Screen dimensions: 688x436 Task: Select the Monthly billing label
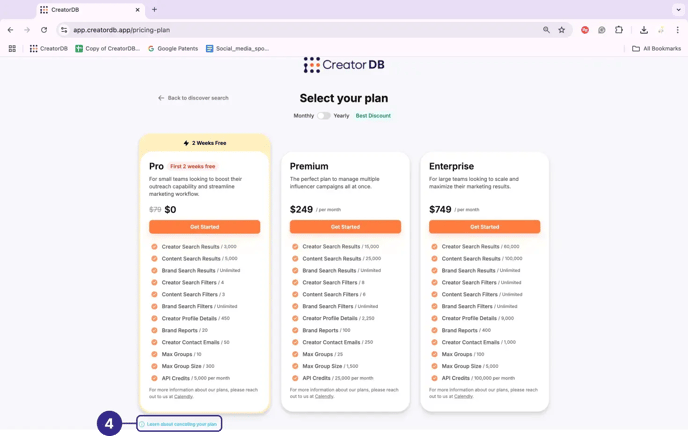[304, 116]
